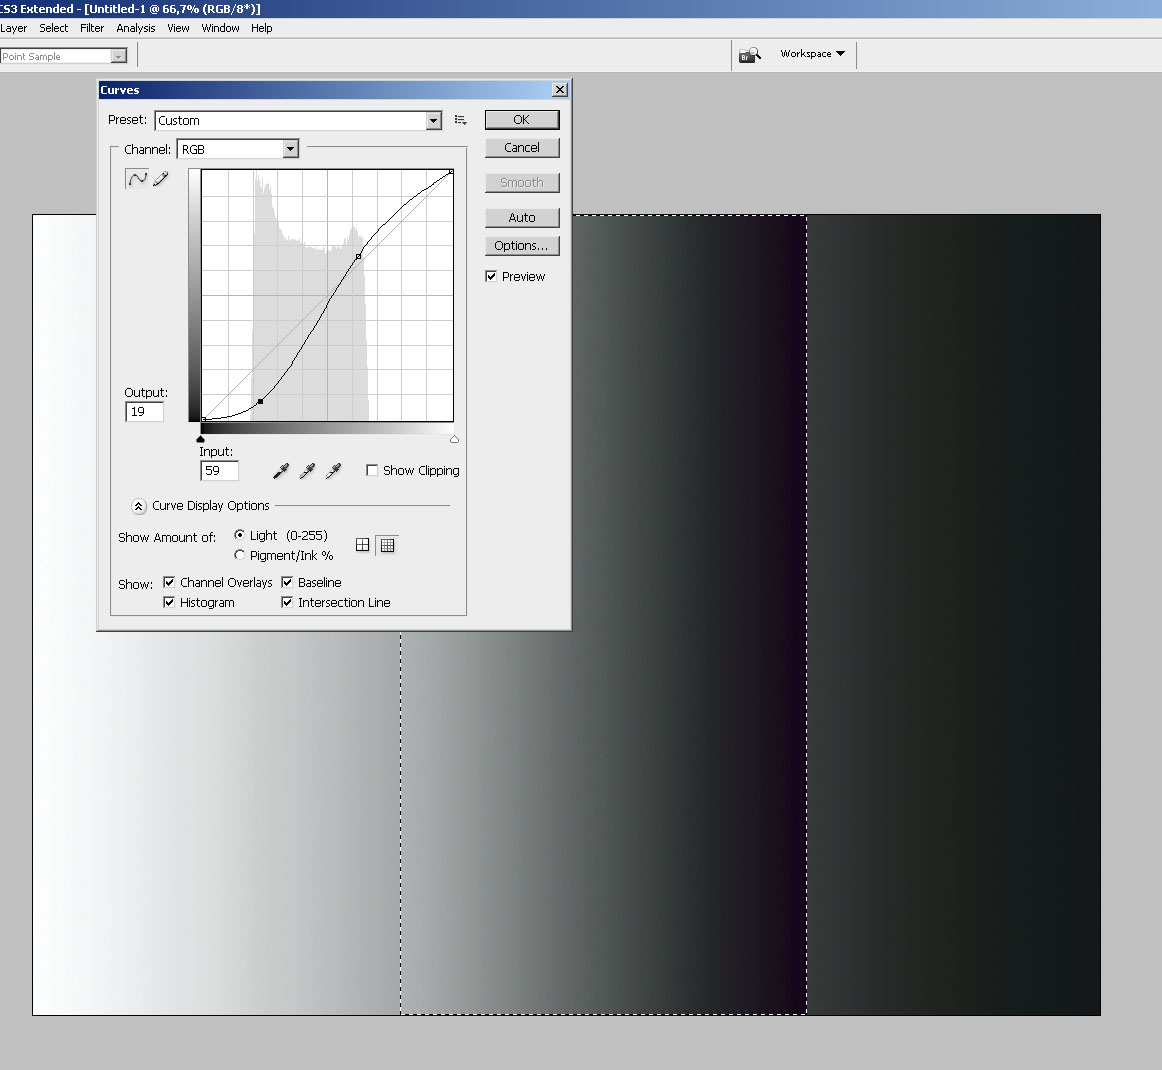Uncheck the Baseline option
This screenshot has height=1070, width=1162.
click(288, 582)
